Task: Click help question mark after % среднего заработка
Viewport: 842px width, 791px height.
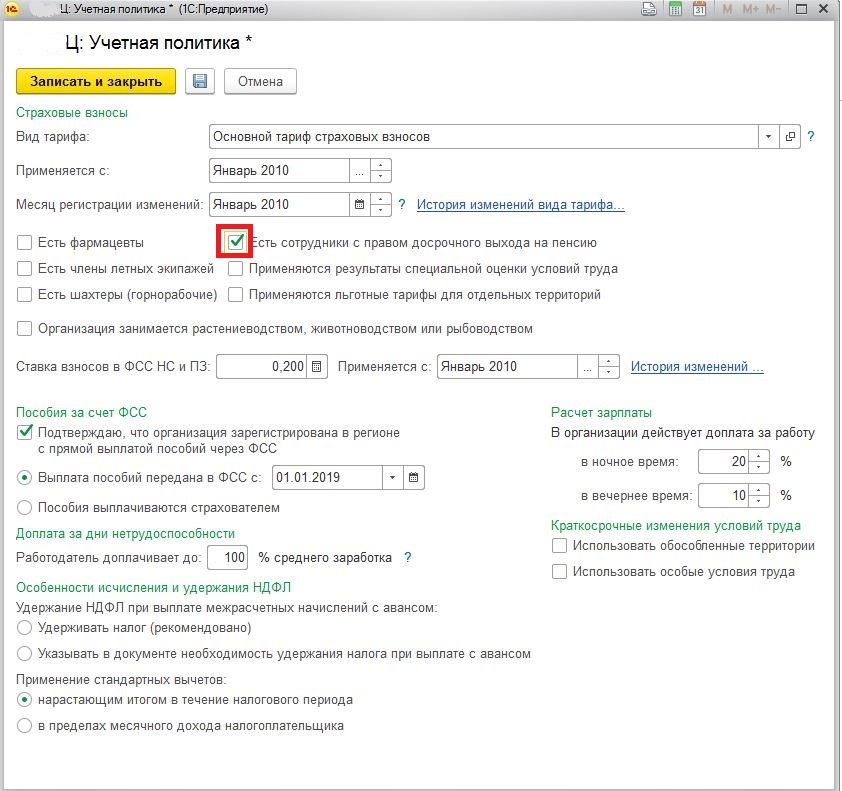Action: tap(408, 557)
